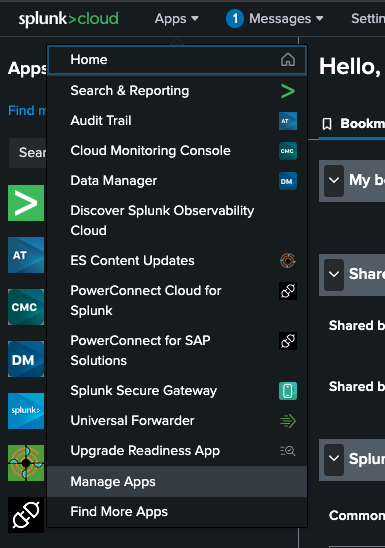Launch Cloud Monitoring Console from menu
The height and width of the screenshot is (548, 385).
tap(177, 151)
